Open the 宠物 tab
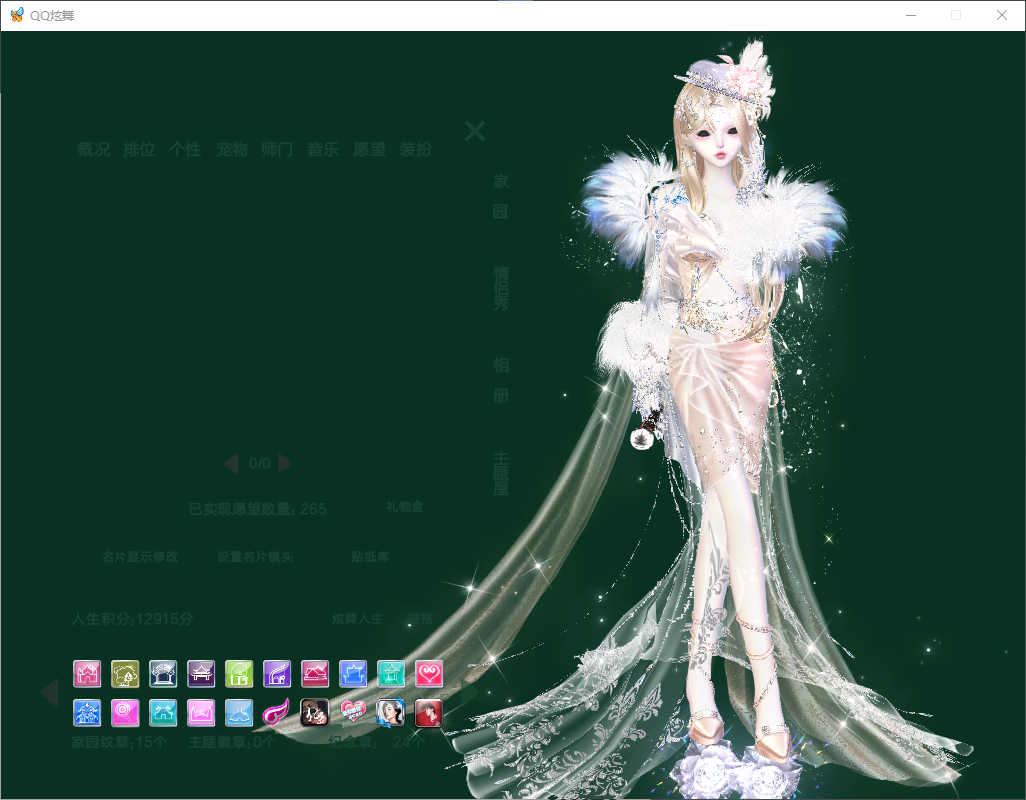This screenshot has width=1026, height=800. pos(232,150)
